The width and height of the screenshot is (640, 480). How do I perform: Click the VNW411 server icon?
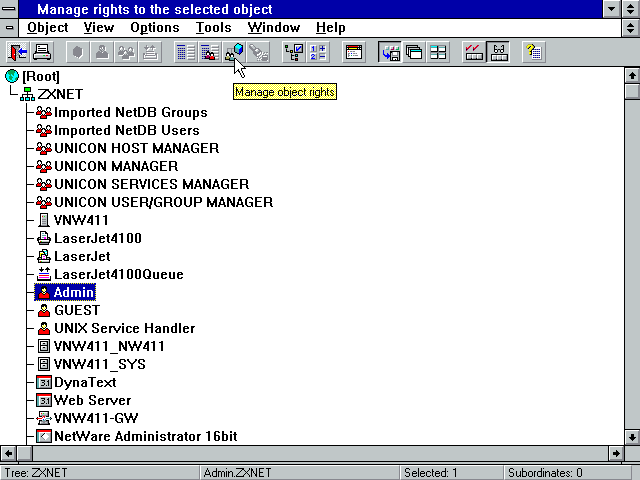click(44, 220)
